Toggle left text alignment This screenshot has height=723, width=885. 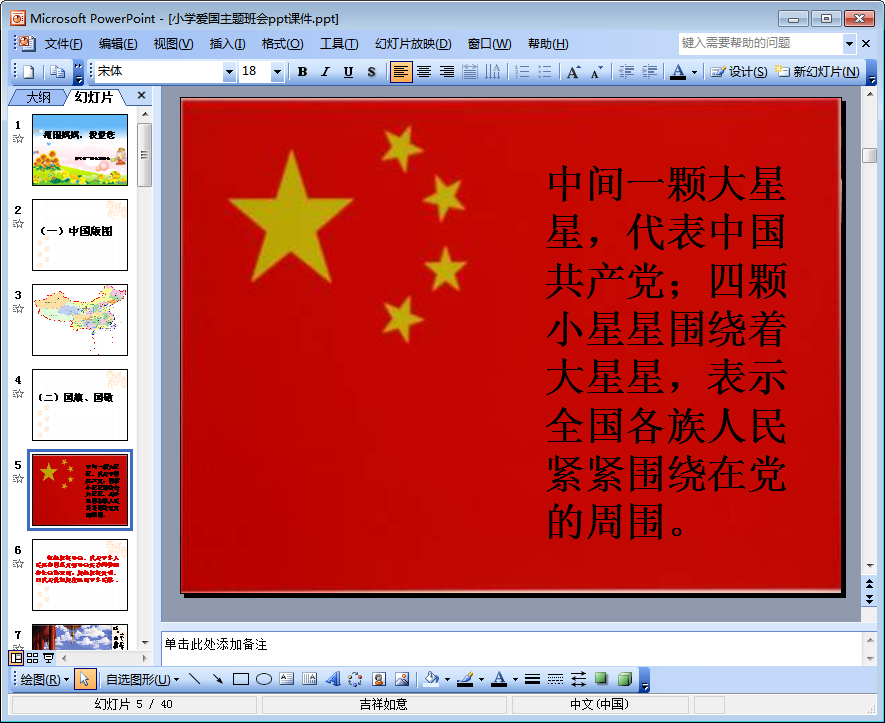pos(401,72)
